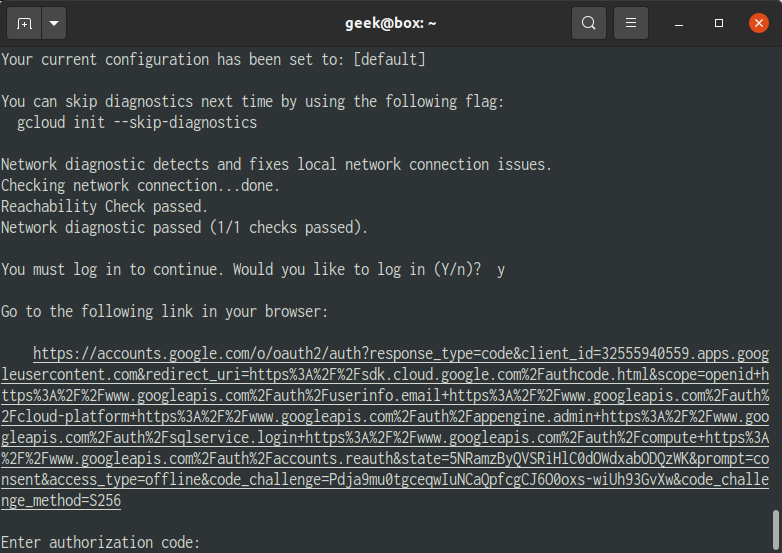Screen dimensions: 782x553
Task: Click the link line ending S256
Action: coord(61,501)
